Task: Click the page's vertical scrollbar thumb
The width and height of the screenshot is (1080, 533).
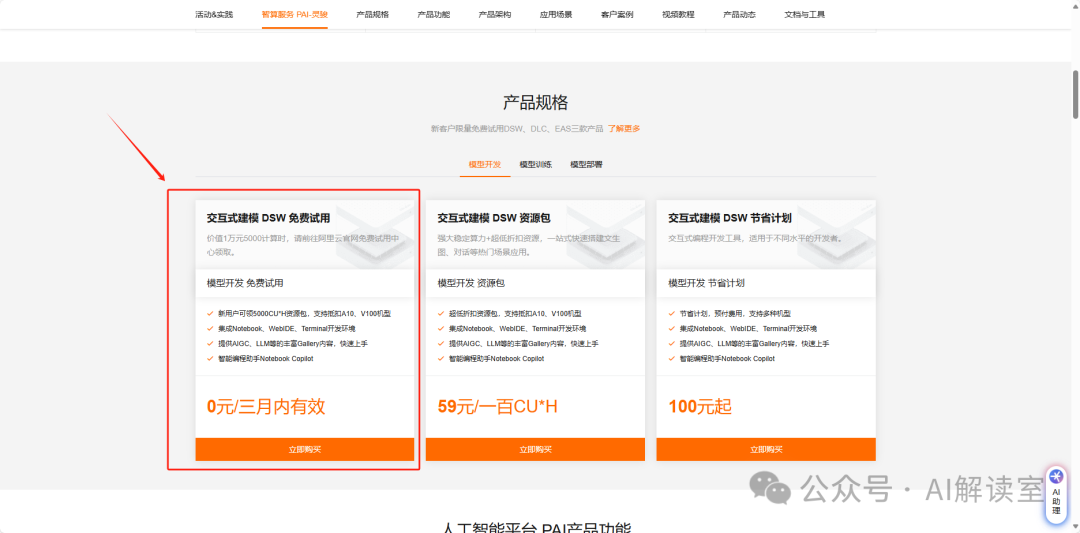Action: (x=1074, y=94)
